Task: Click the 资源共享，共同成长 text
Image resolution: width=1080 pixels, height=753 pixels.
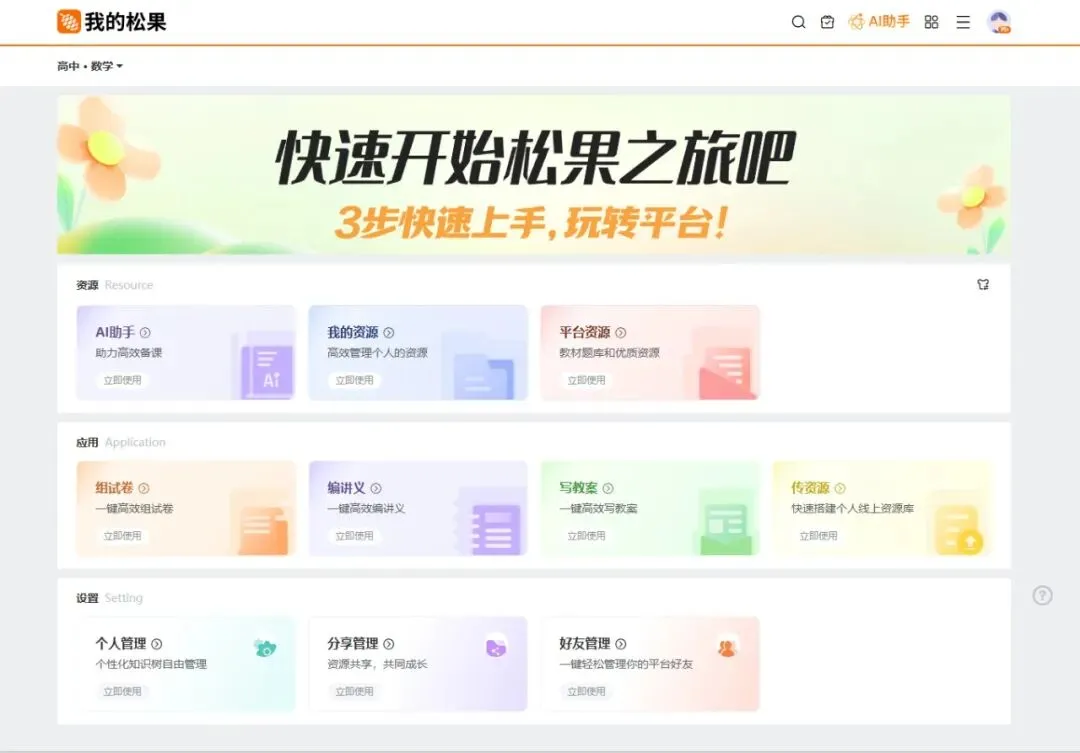Action: tap(377, 664)
